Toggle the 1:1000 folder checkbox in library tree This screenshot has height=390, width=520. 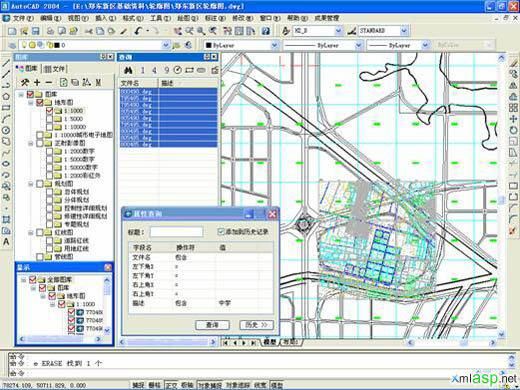coord(49,111)
